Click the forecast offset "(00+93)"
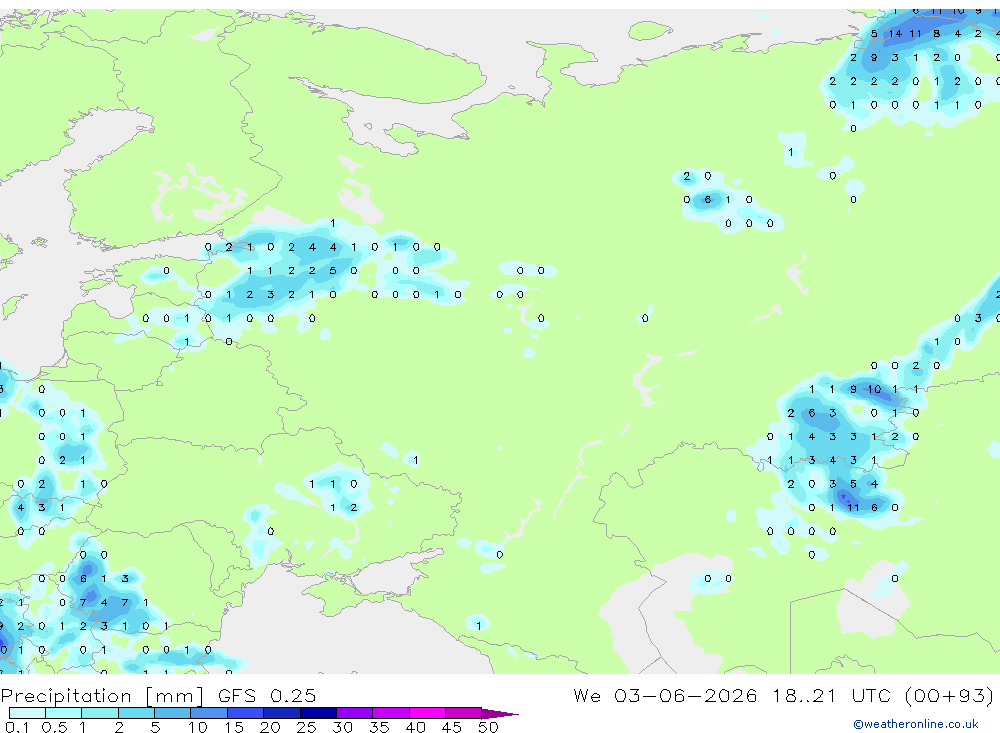The height and width of the screenshot is (733, 1000). (949, 695)
